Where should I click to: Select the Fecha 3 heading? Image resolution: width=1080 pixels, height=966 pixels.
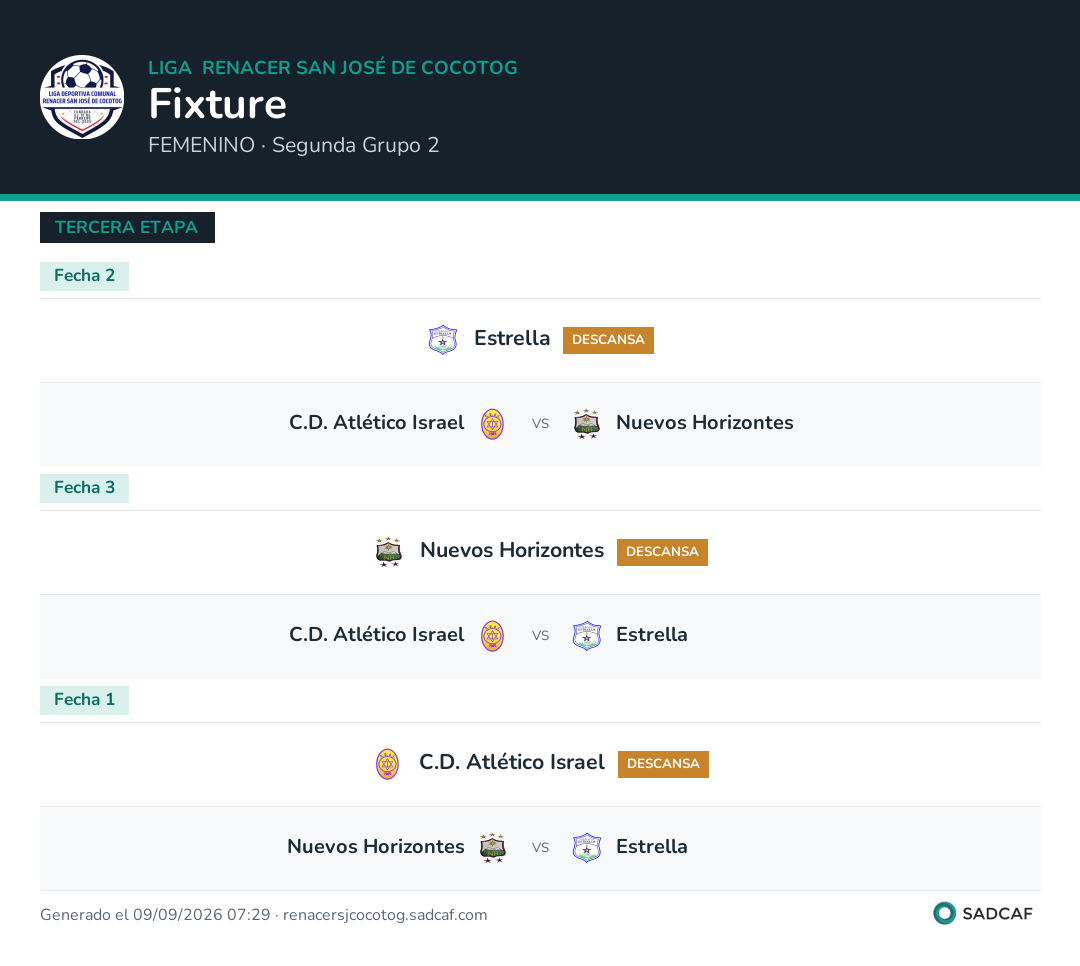tap(84, 488)
